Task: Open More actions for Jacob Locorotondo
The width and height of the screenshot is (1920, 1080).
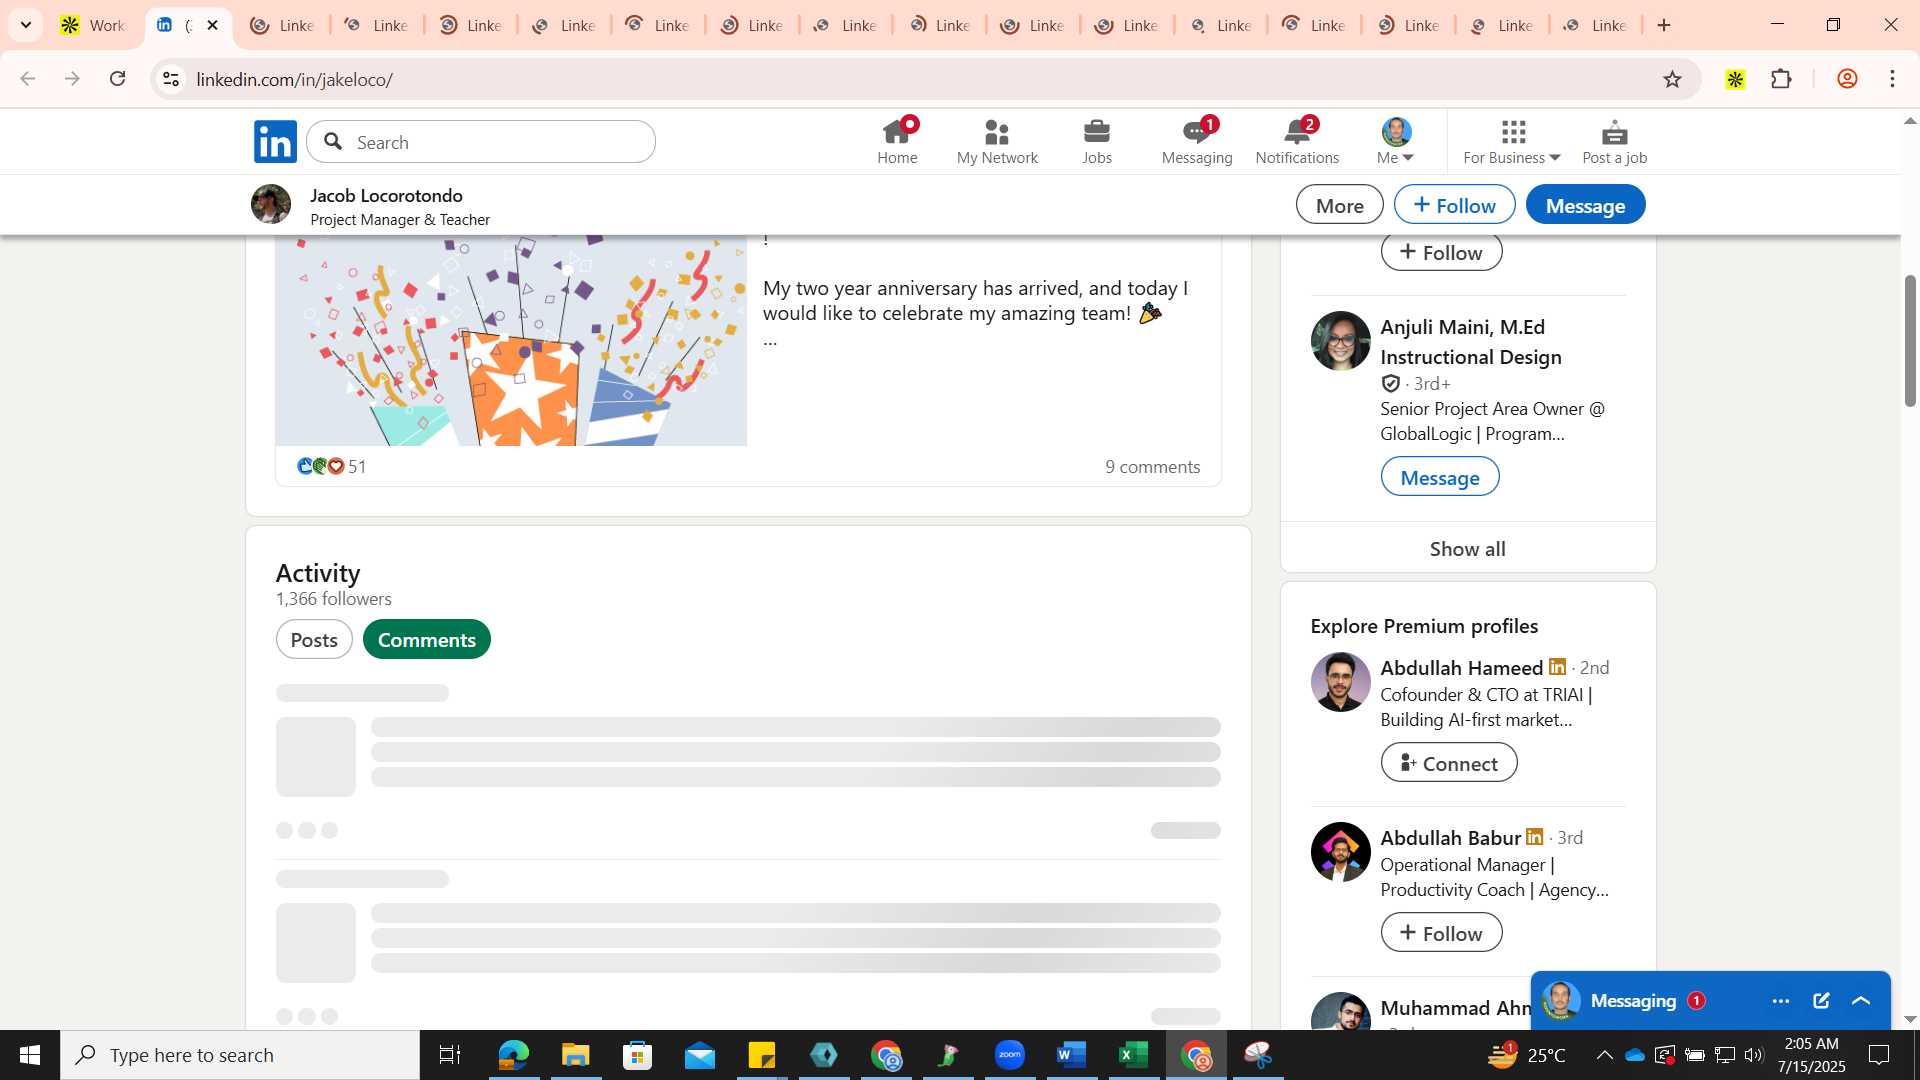Action: point(1339,205)
